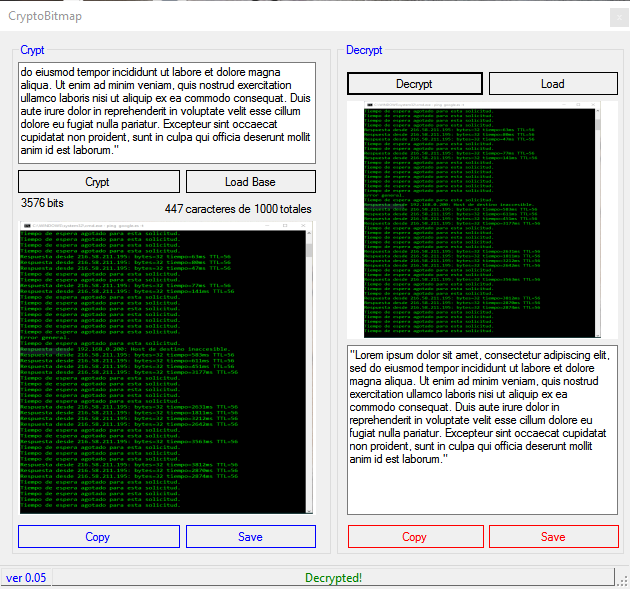This screenshot has width=630, height=589.
Task: Click the 'Decrypted!' status message
Action: [333, 578]
